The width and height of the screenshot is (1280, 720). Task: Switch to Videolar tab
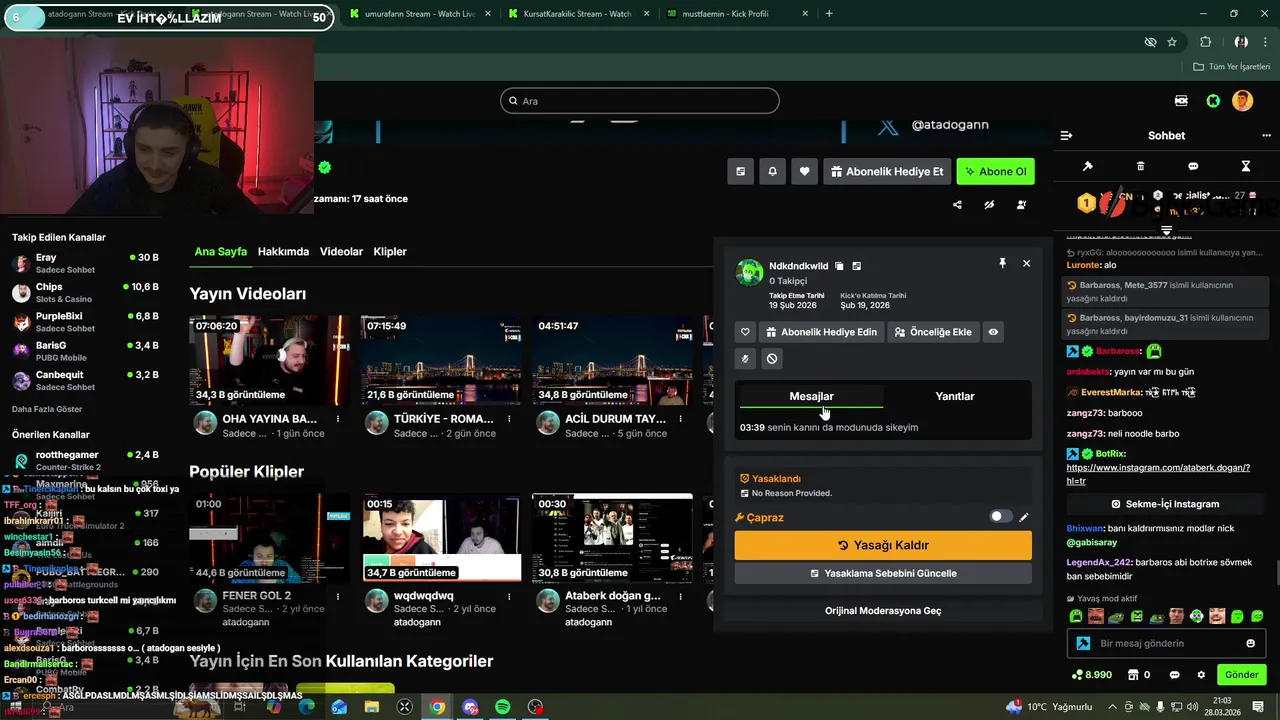[x=341, y=252]
